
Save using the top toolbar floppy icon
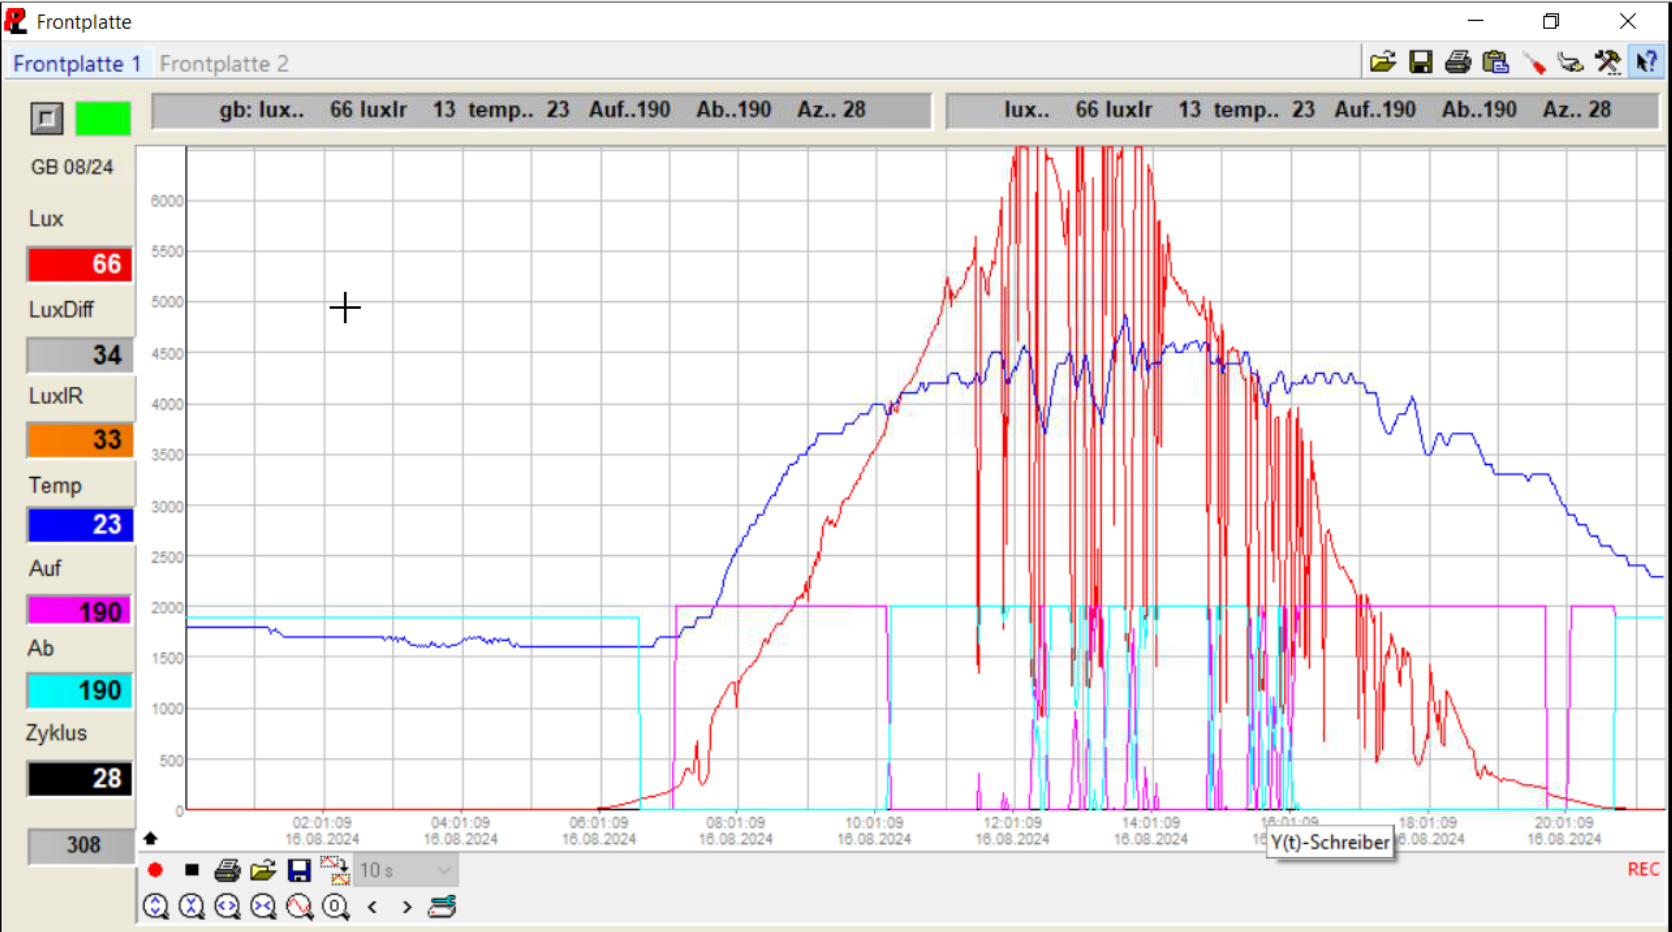point(1420,62)
